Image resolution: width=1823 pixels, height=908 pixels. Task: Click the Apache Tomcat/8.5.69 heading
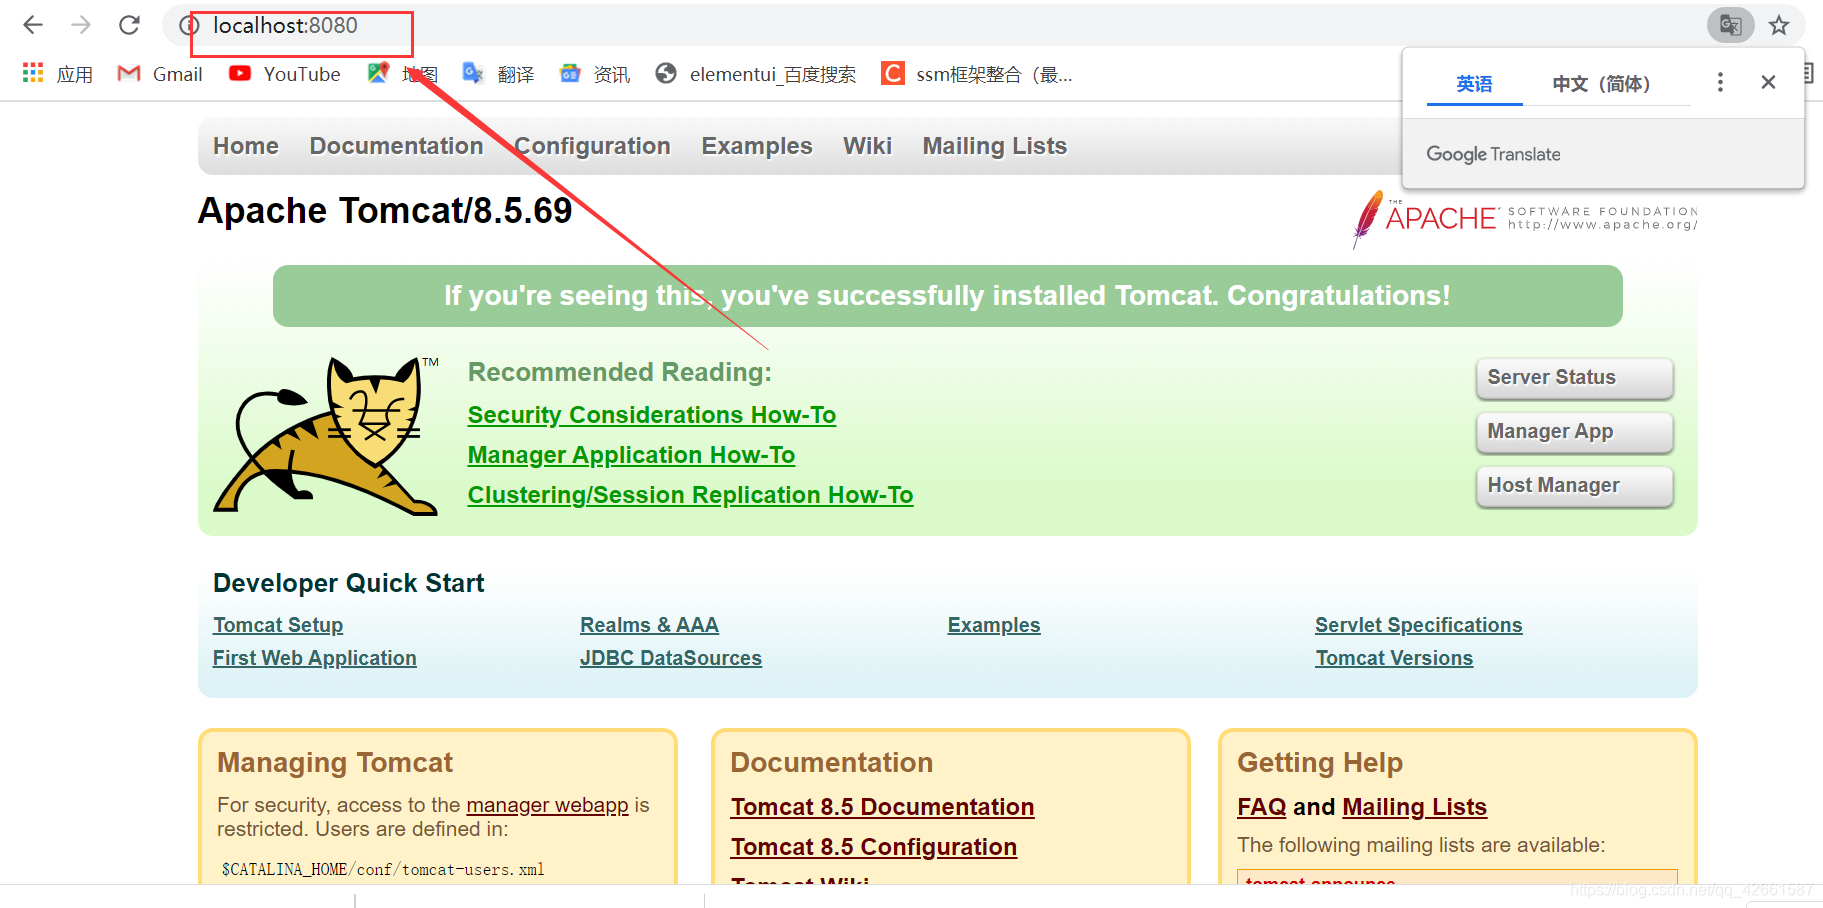pos(385,211)
